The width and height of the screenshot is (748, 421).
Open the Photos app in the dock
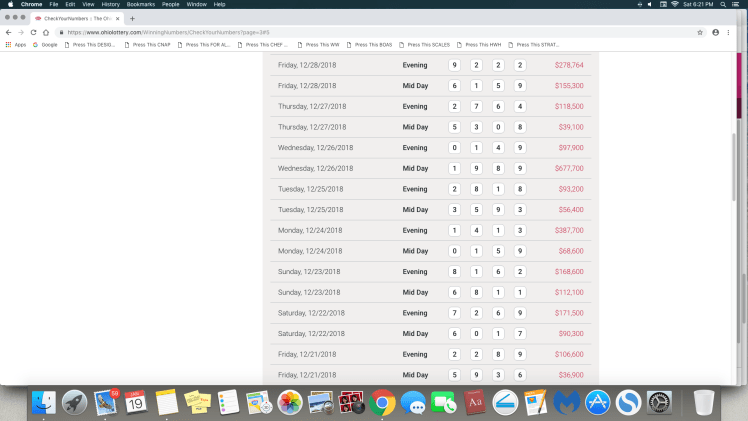pyautogui.click(x=290, y=403)
